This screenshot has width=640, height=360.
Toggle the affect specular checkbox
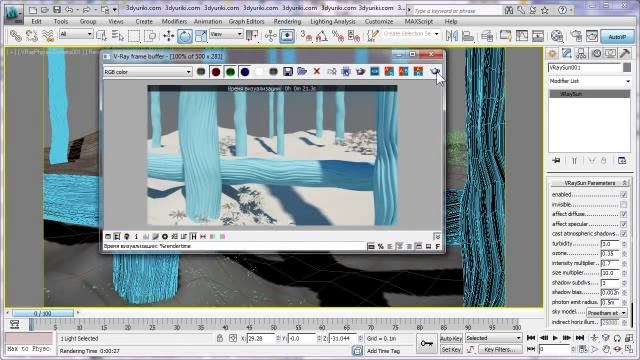[x=623, y=224]
